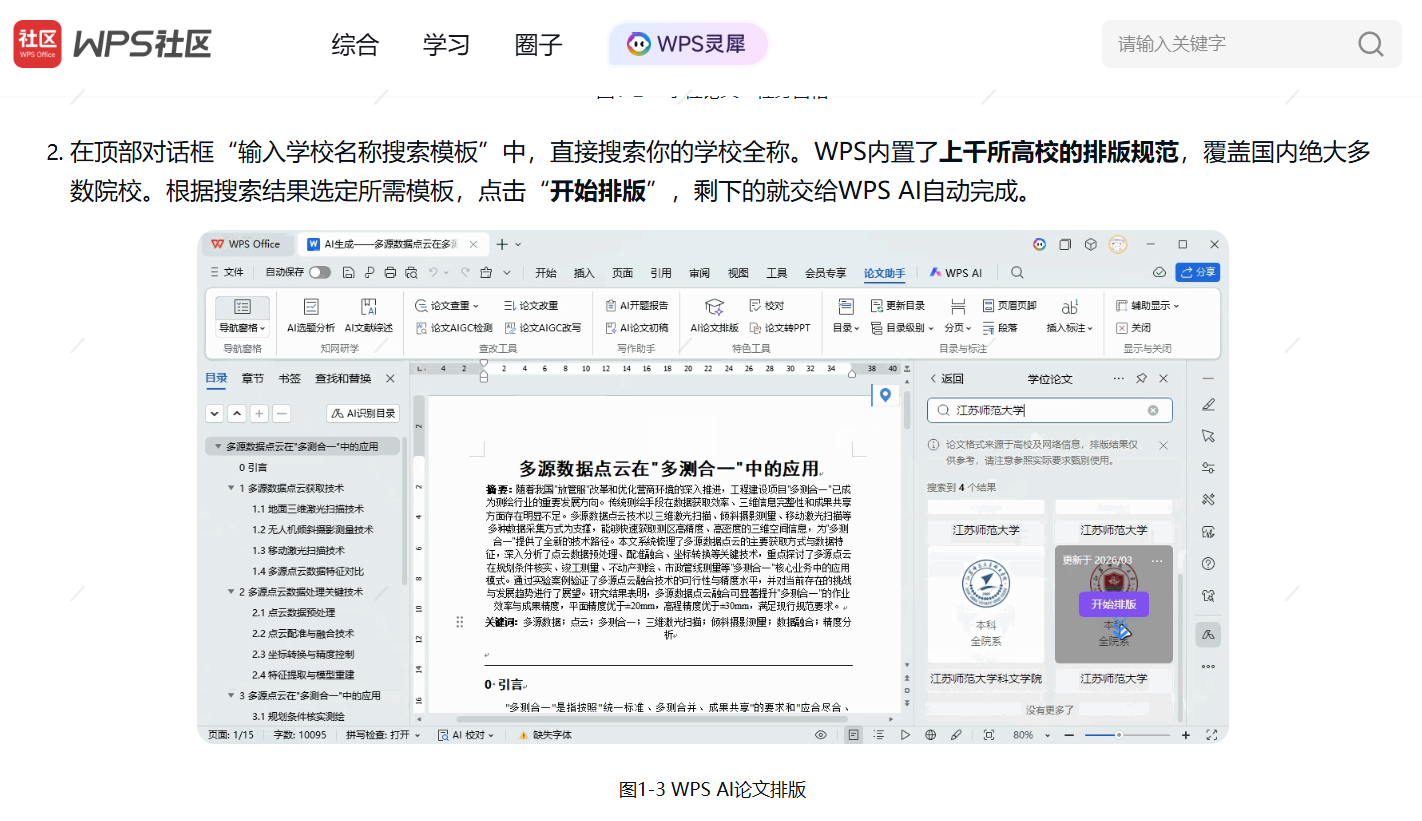Click the AI识别目录 button
The height and width of the screenshot is (821, 1422).
click(x=363, y=413)
